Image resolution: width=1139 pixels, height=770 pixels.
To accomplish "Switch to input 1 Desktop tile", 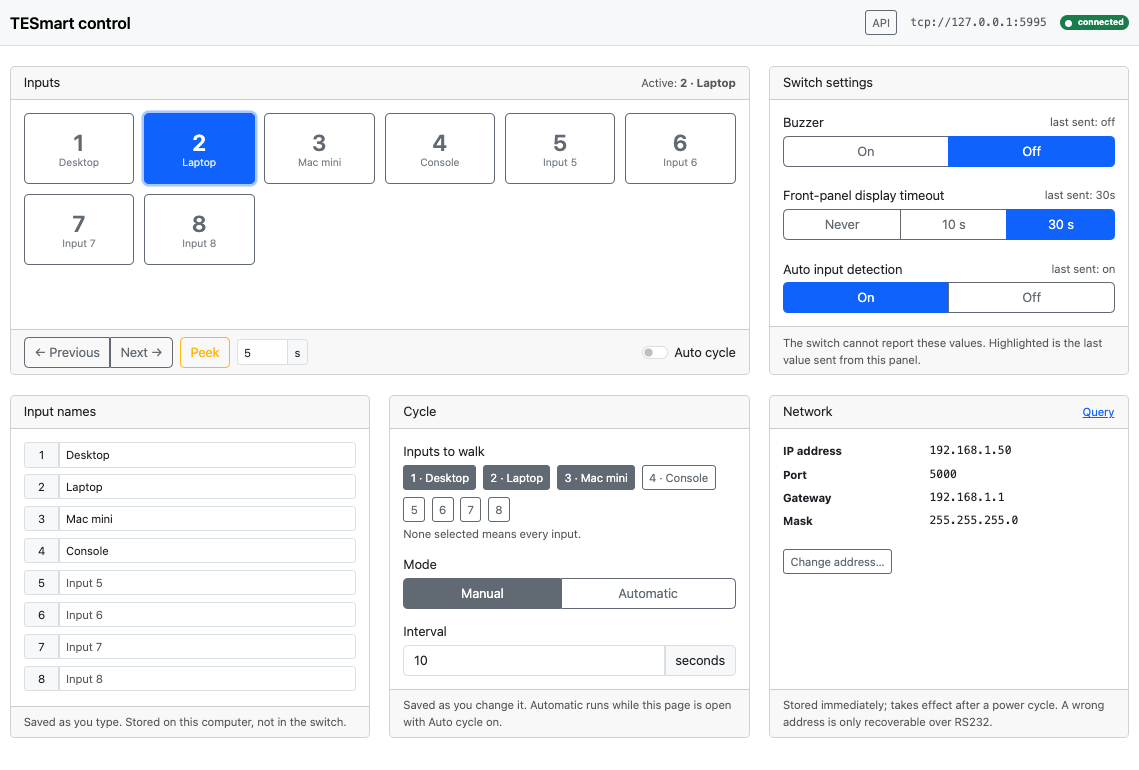I will pos(78,148).
